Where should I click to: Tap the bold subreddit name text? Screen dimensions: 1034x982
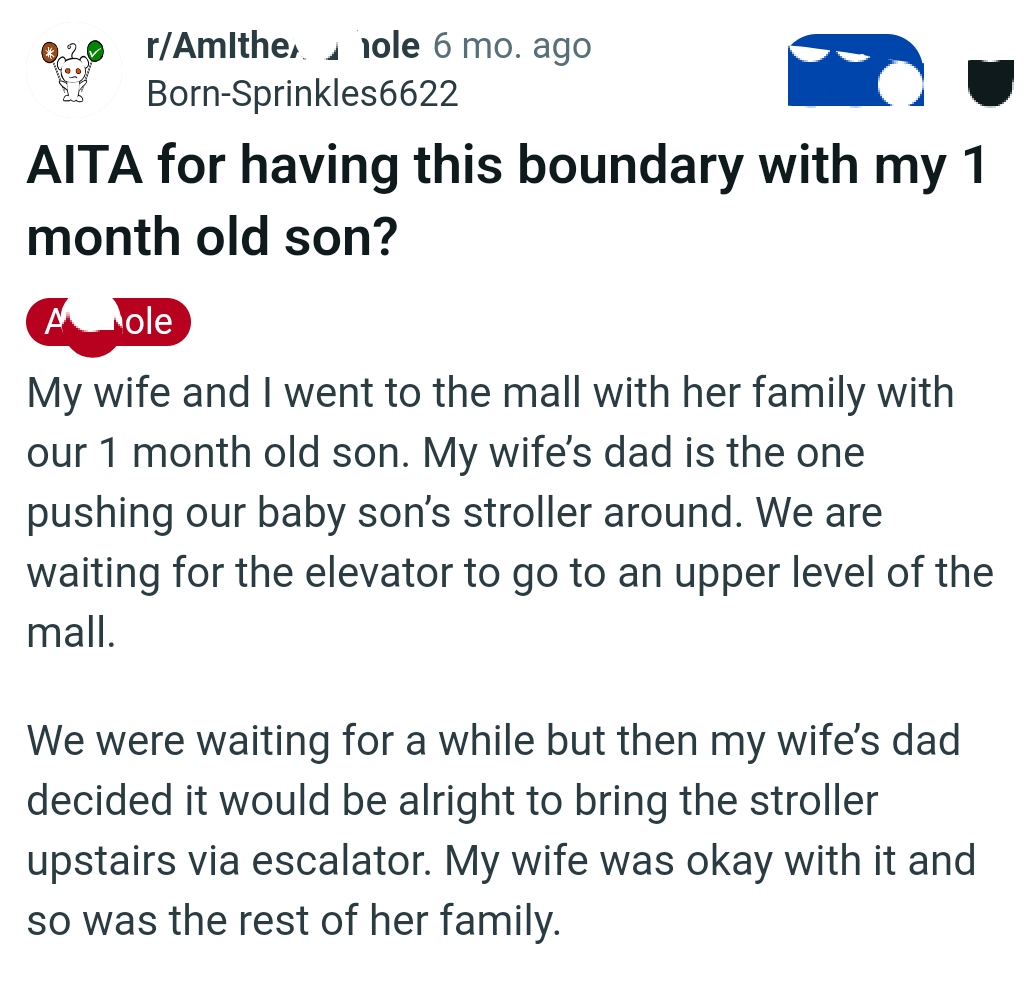(280, 45)
